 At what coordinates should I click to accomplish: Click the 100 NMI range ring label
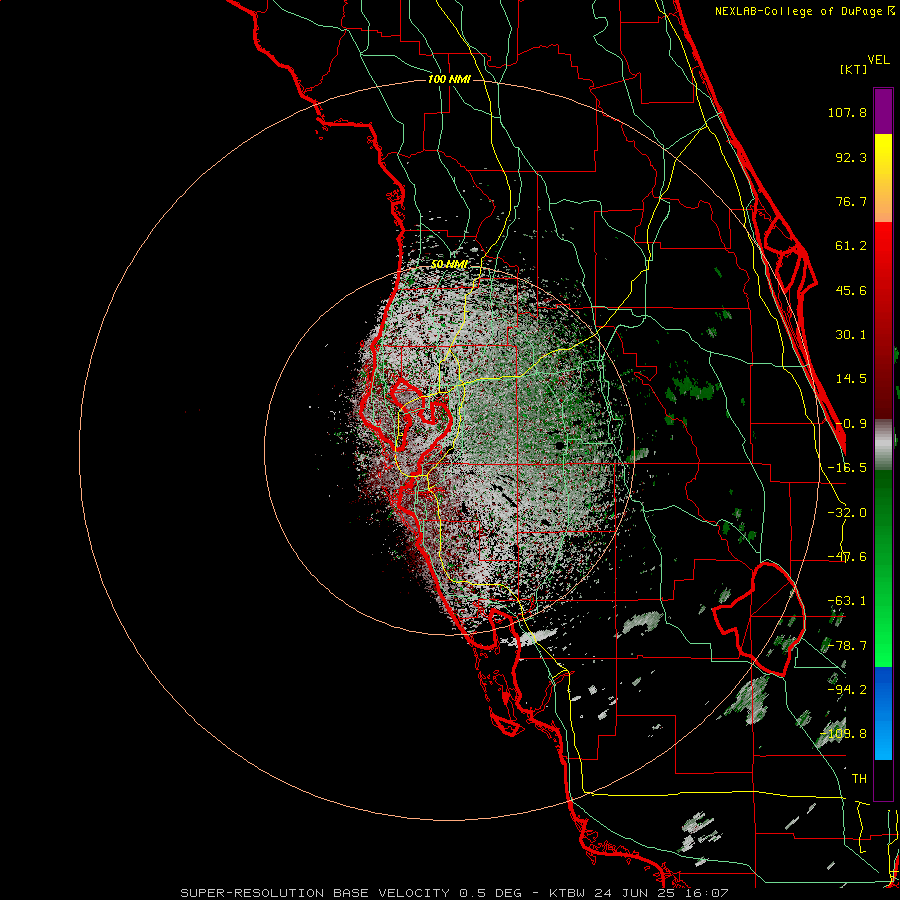449,79
